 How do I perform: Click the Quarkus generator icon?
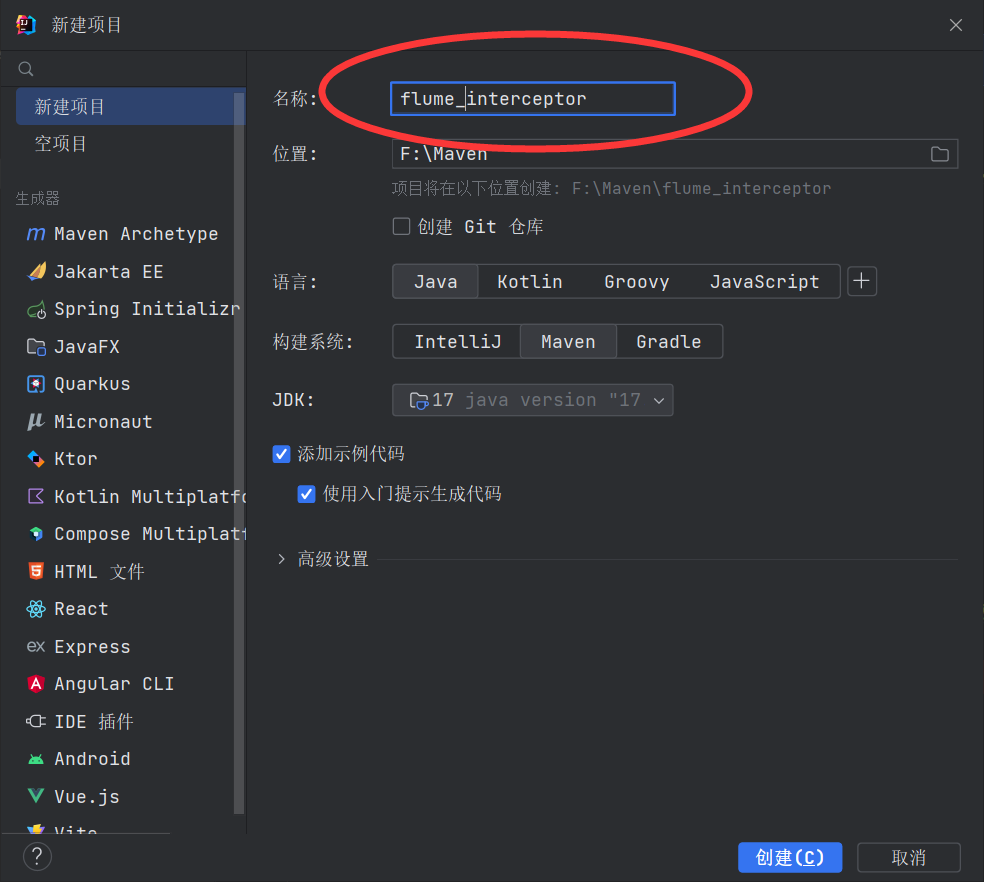[36, 384]
